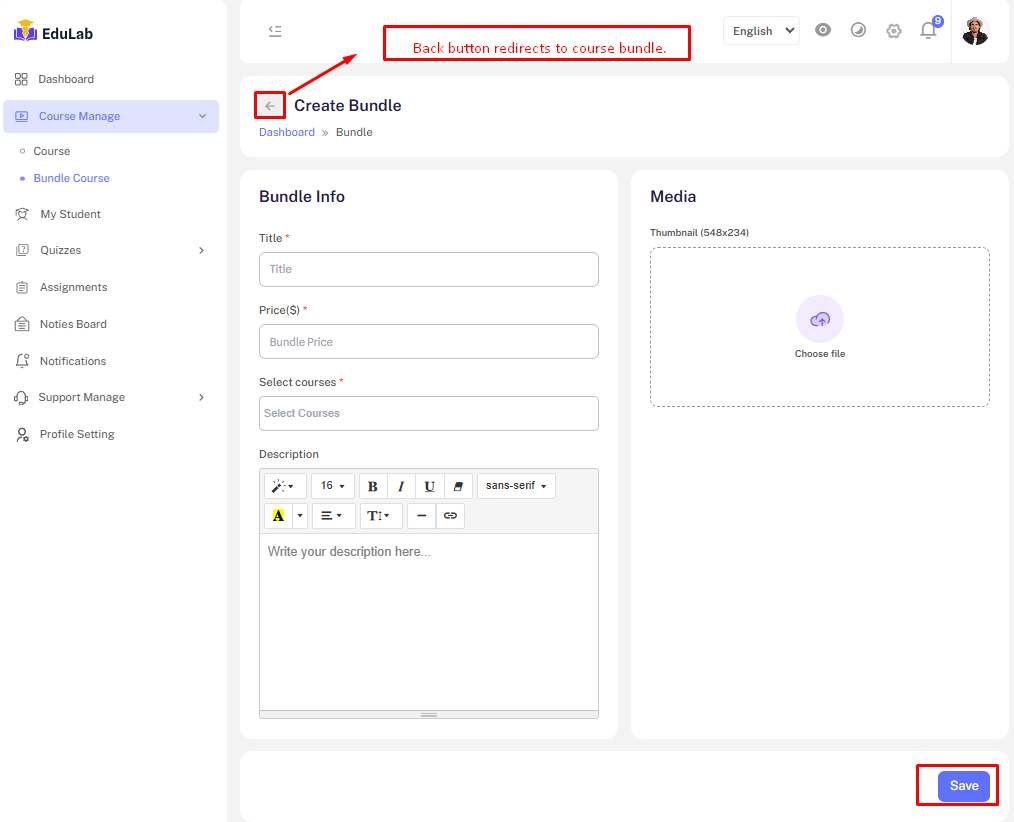Click the eye icon in the header
This screenshot has width=1014, height=822.
tap(823, 30)
